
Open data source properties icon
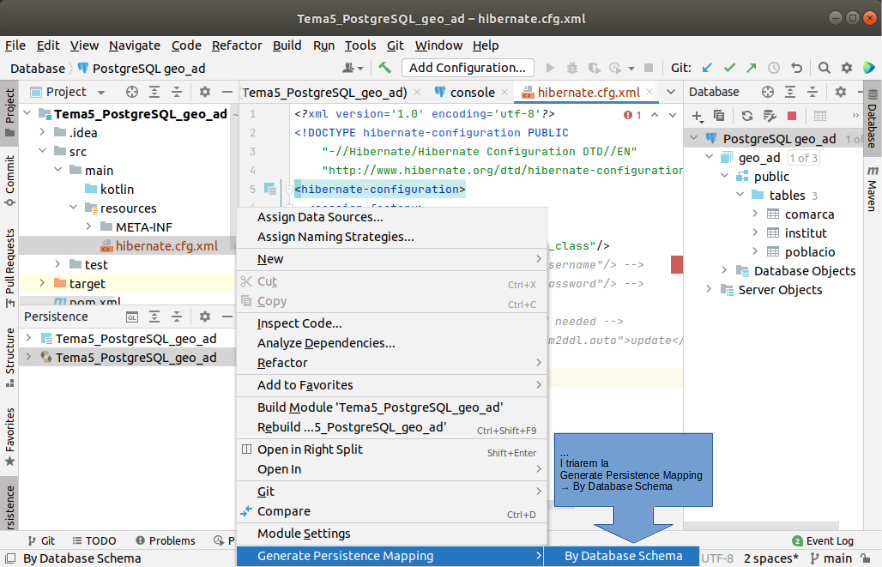click(x=770, y=116)
